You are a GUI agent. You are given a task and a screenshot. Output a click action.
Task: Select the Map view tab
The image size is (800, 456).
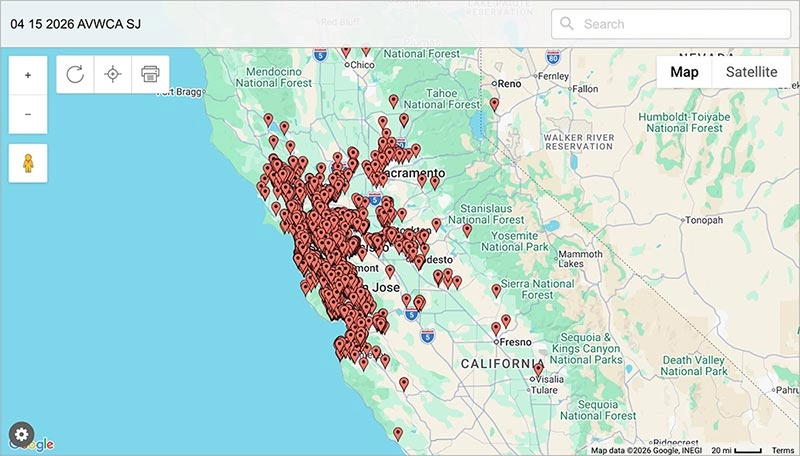pos(684,72)
